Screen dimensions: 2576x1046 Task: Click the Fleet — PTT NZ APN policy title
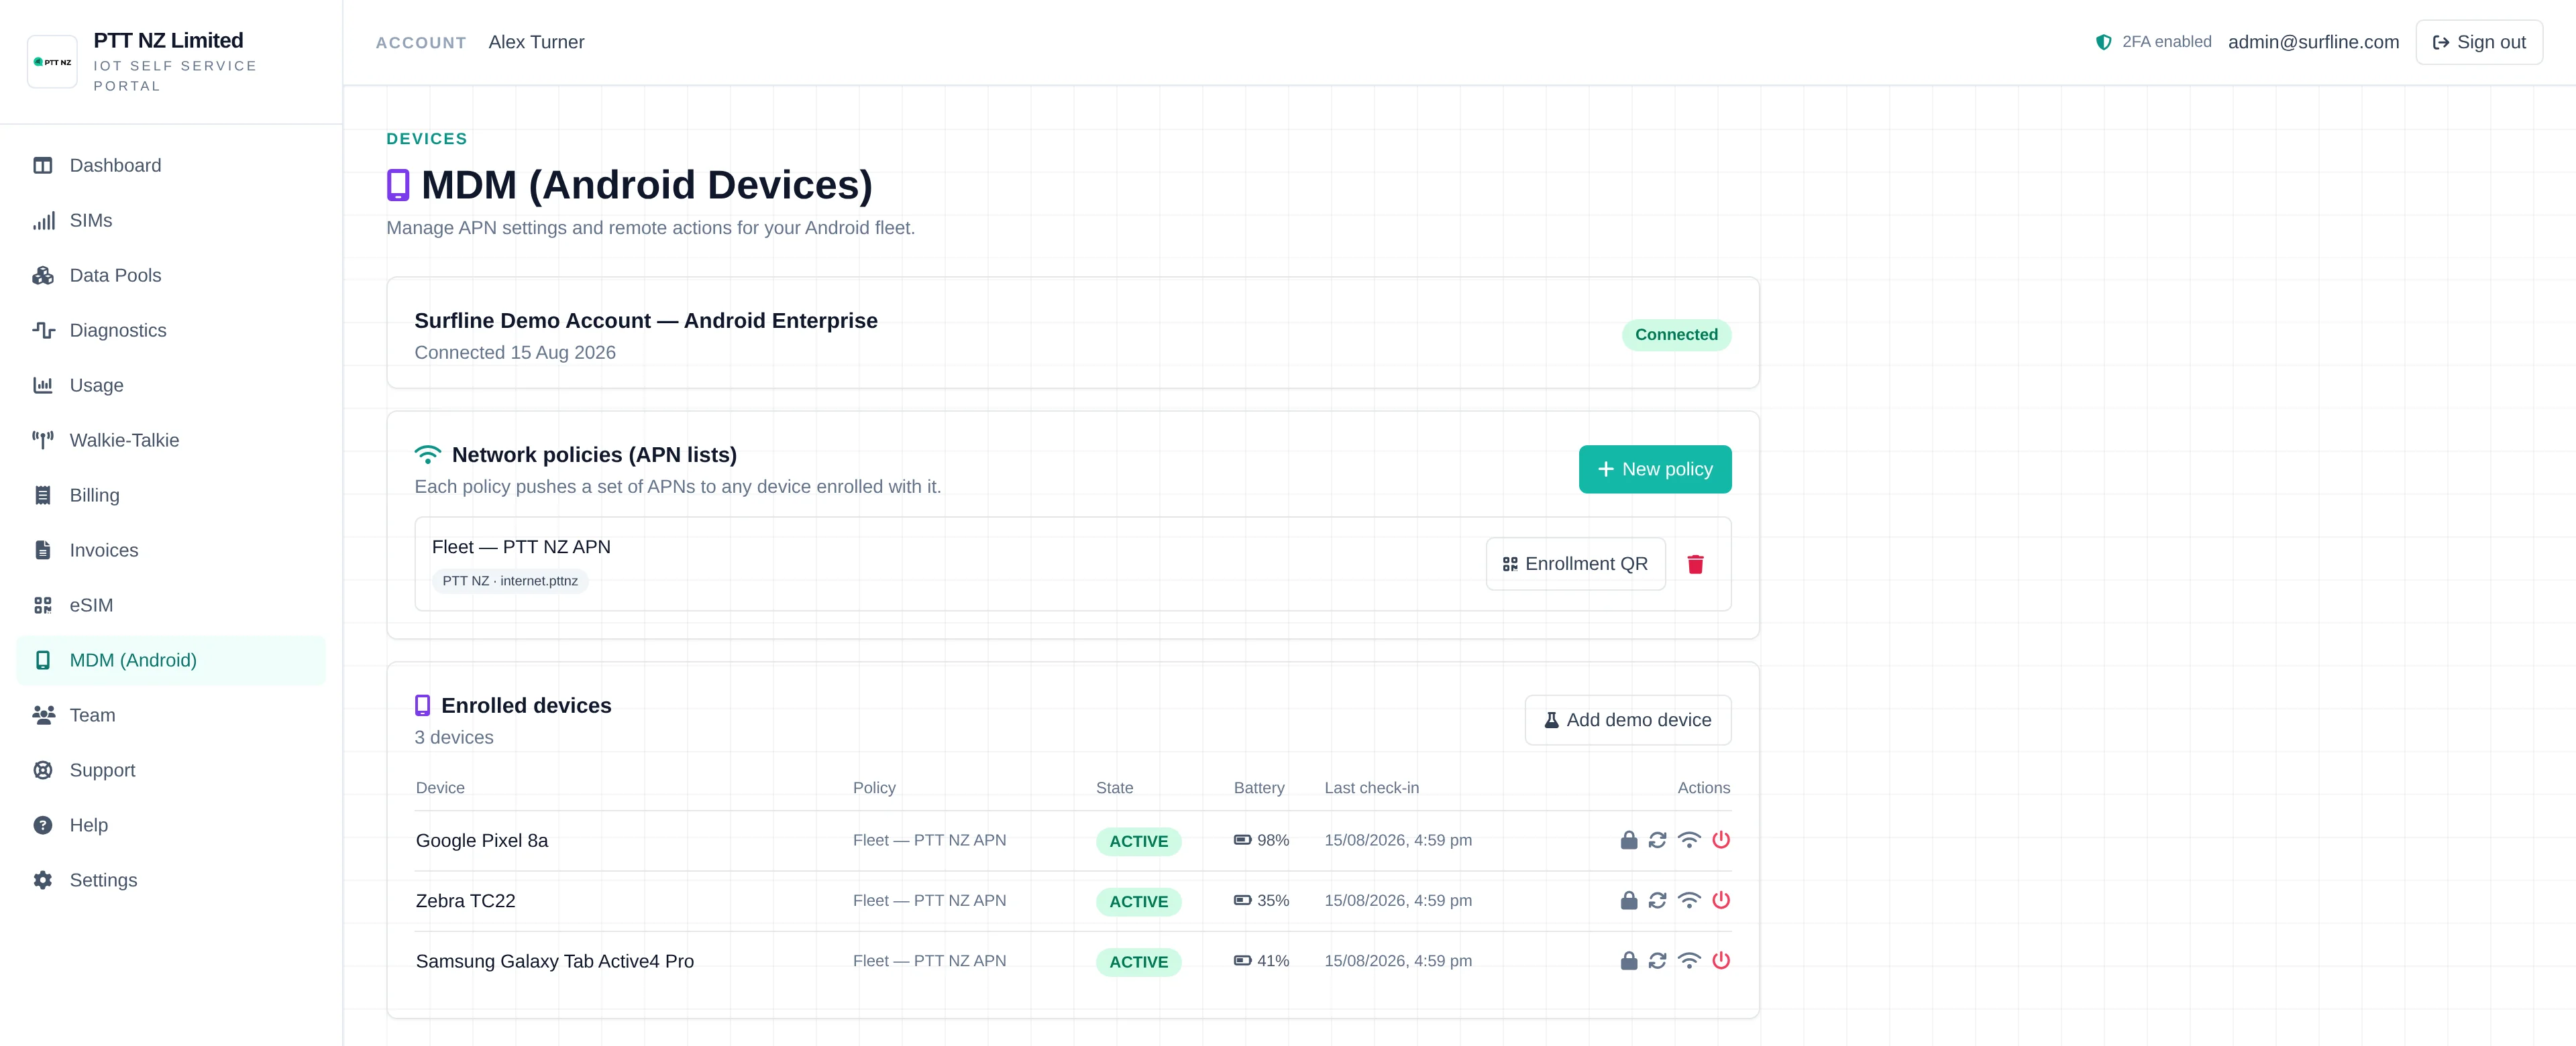coord(521,547)
